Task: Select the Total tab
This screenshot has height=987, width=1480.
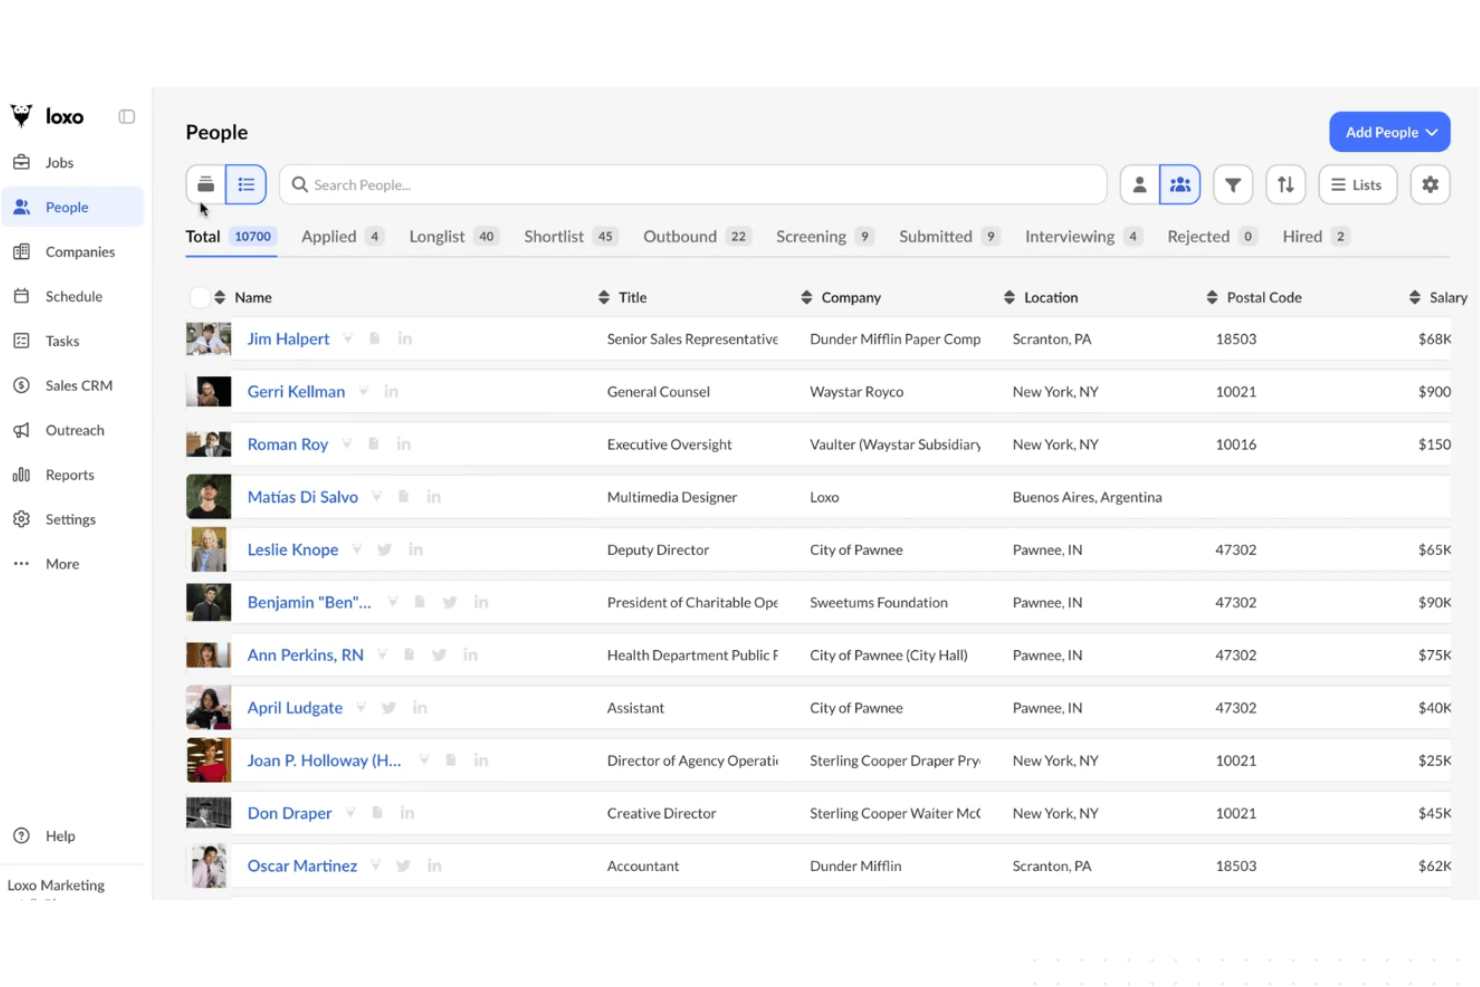Action: coord(230,237)
